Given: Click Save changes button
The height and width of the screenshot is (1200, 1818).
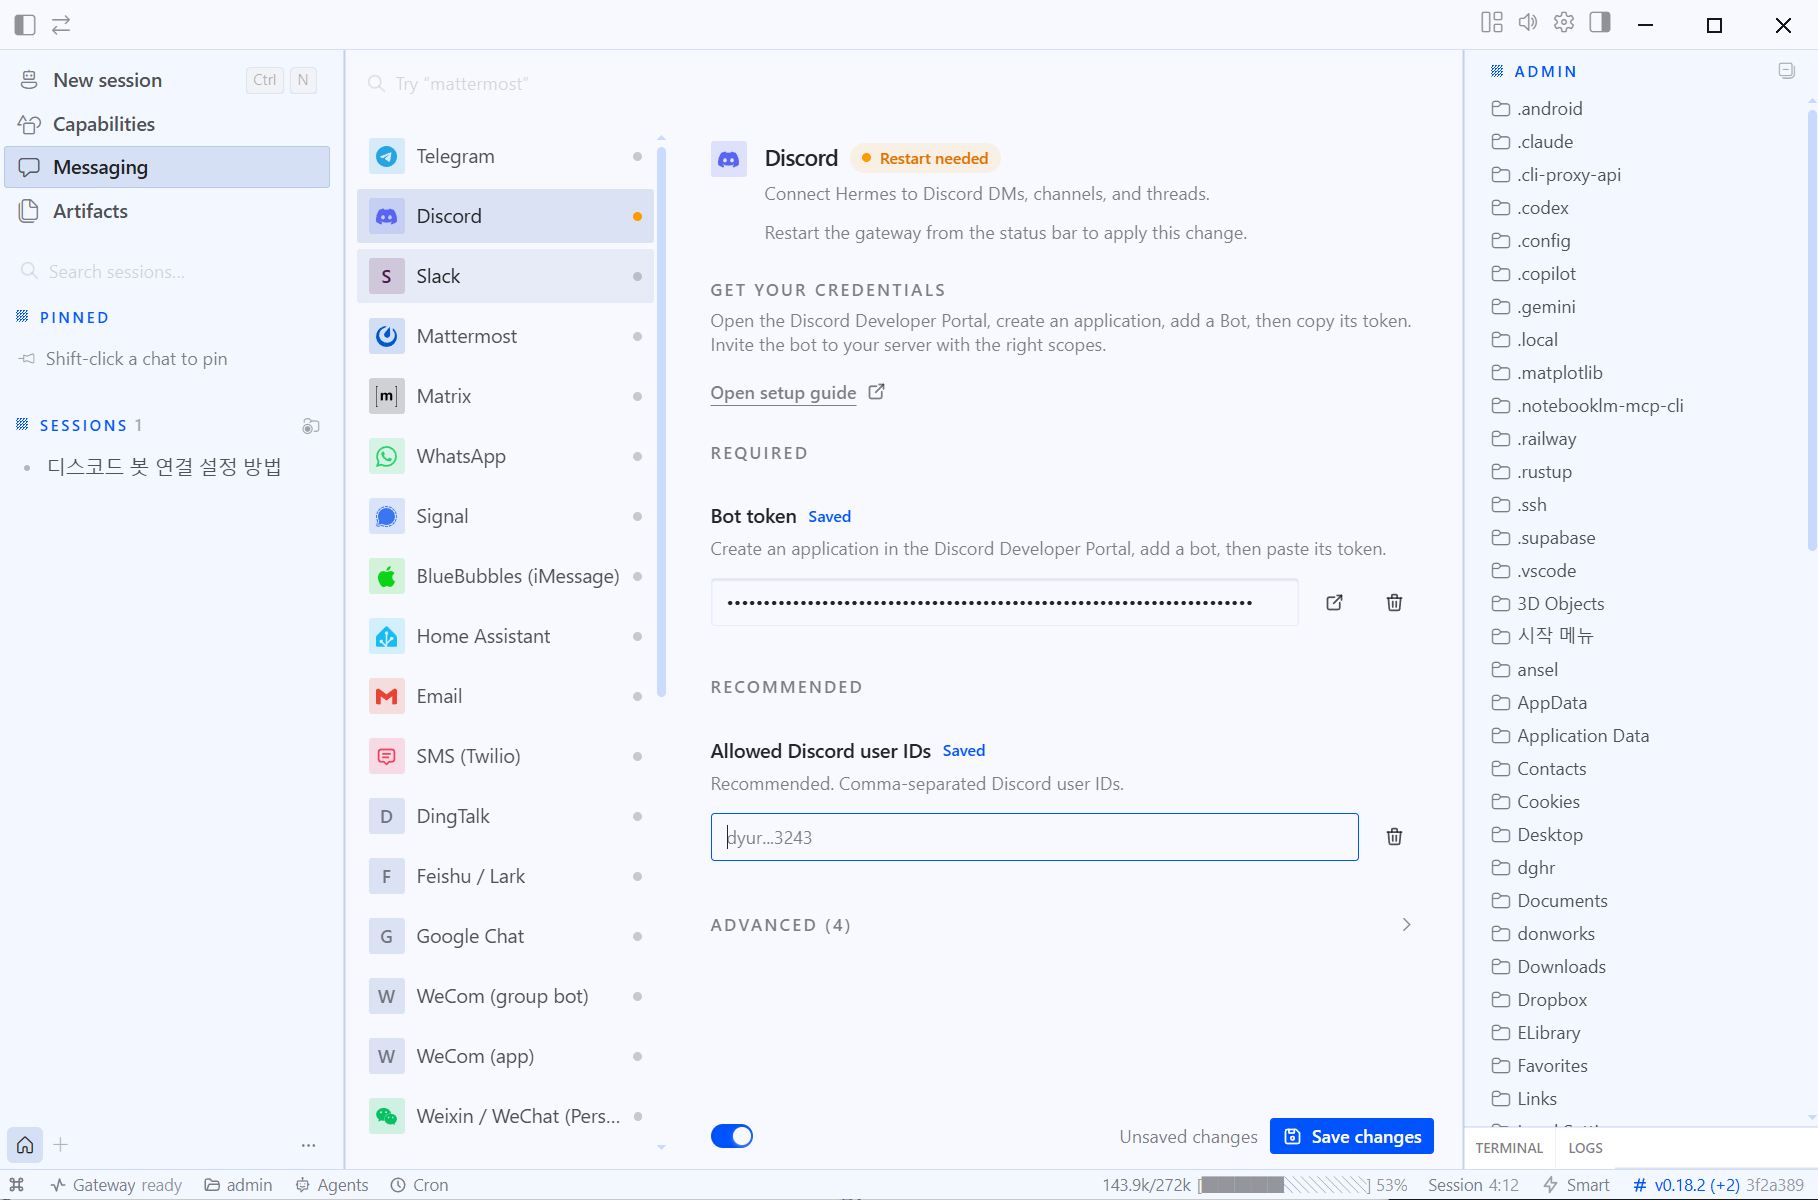Looking at the screenshot, I should click(1352, 1136).
